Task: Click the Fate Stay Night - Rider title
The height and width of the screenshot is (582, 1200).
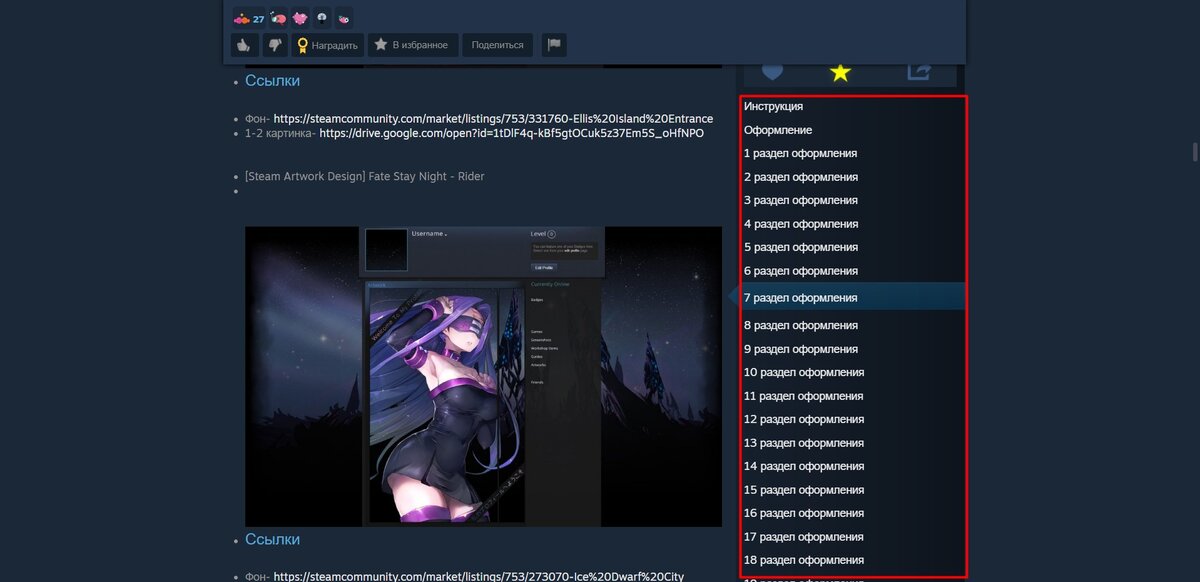Action: pyautogui.click(x=364, y=176)
